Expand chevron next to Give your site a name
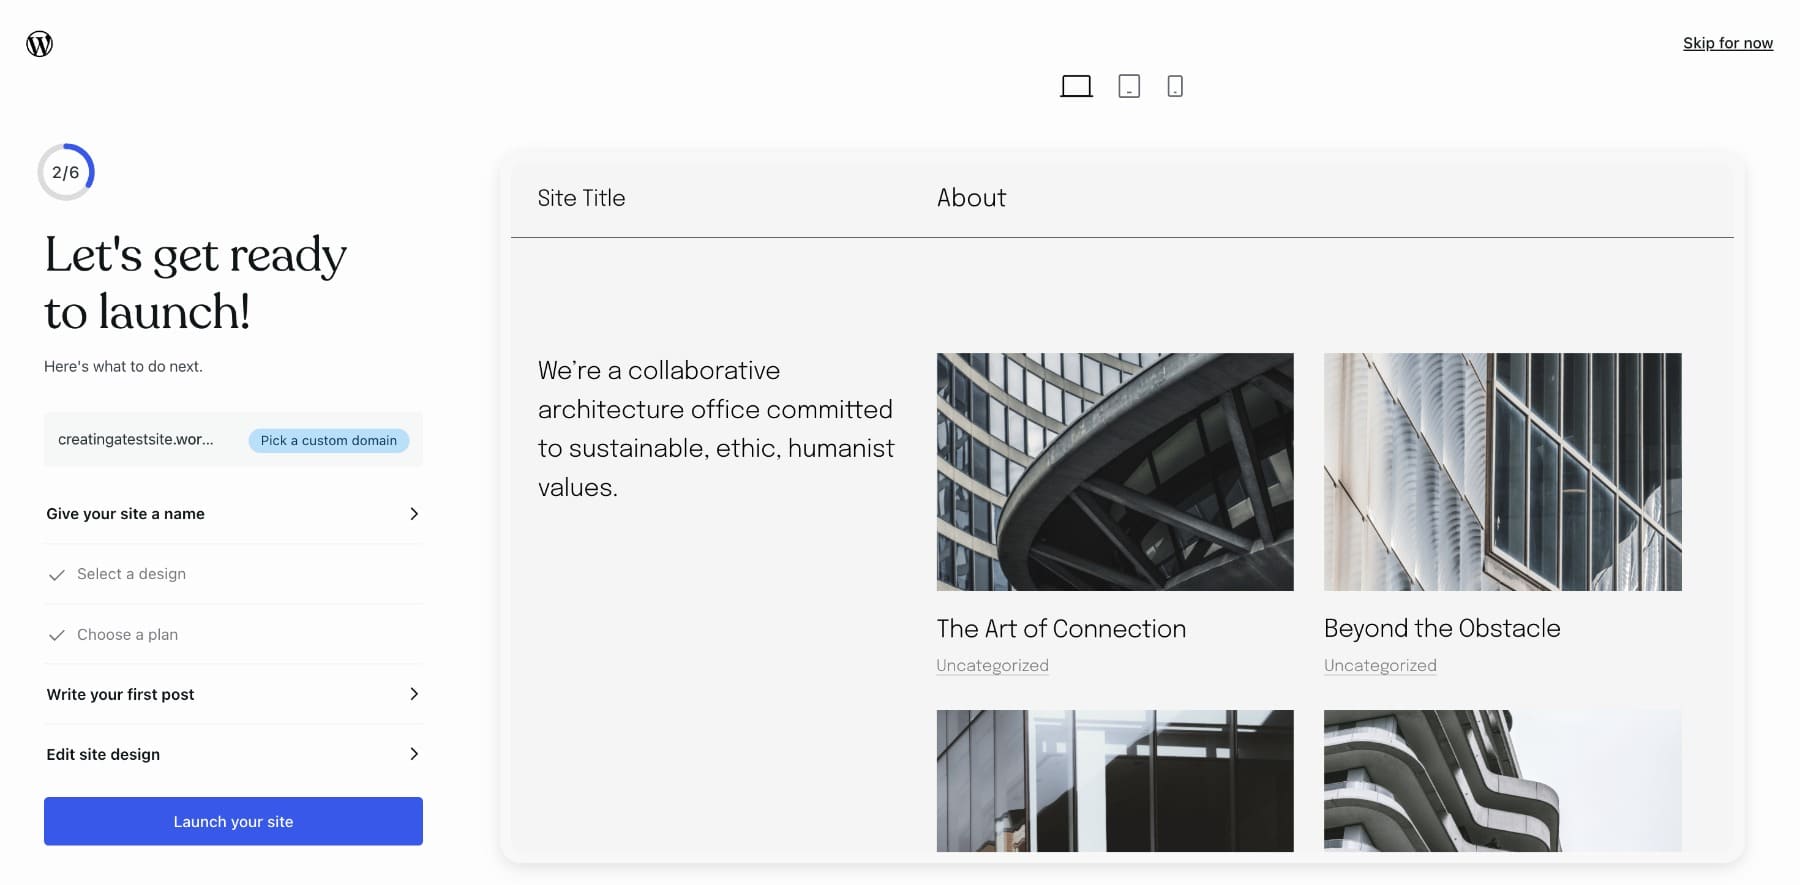The height and width of the screenshot is (885, 1800). (414, 514)
